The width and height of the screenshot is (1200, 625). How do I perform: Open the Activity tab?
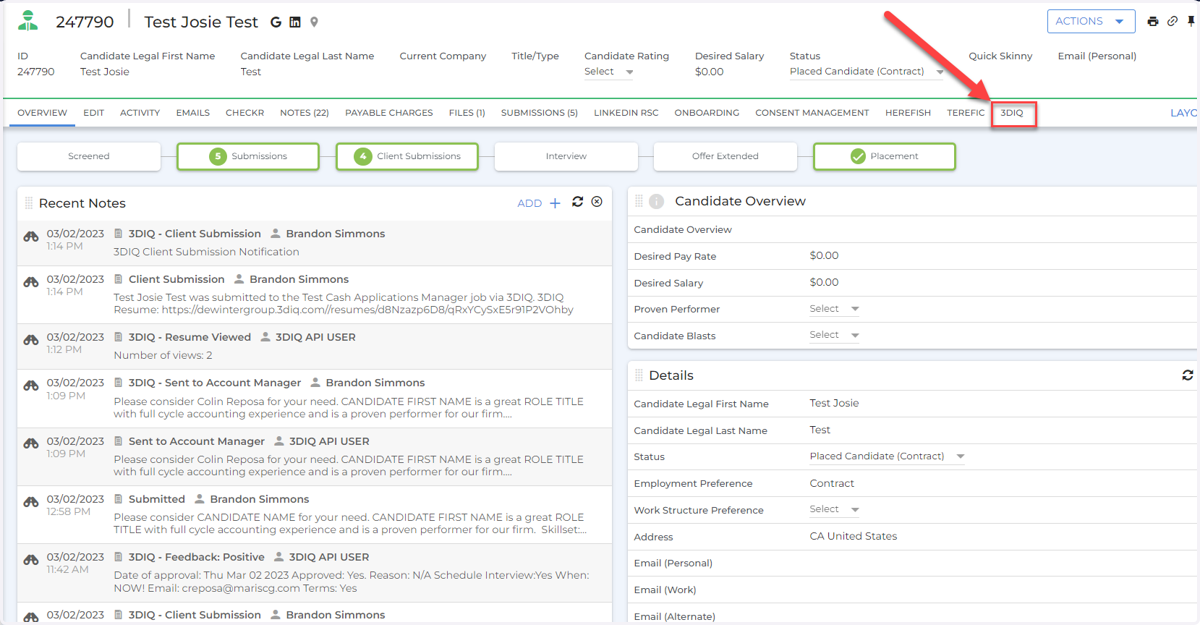[x=140, y=113]
